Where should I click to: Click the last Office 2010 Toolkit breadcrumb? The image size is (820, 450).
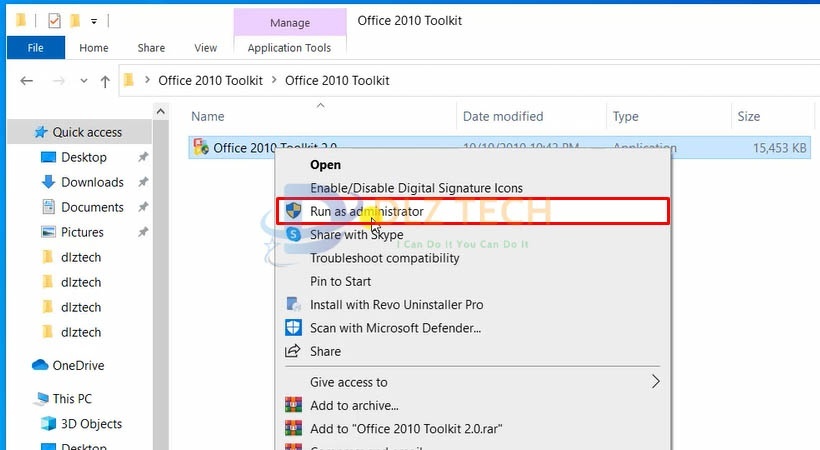point(337,81)
